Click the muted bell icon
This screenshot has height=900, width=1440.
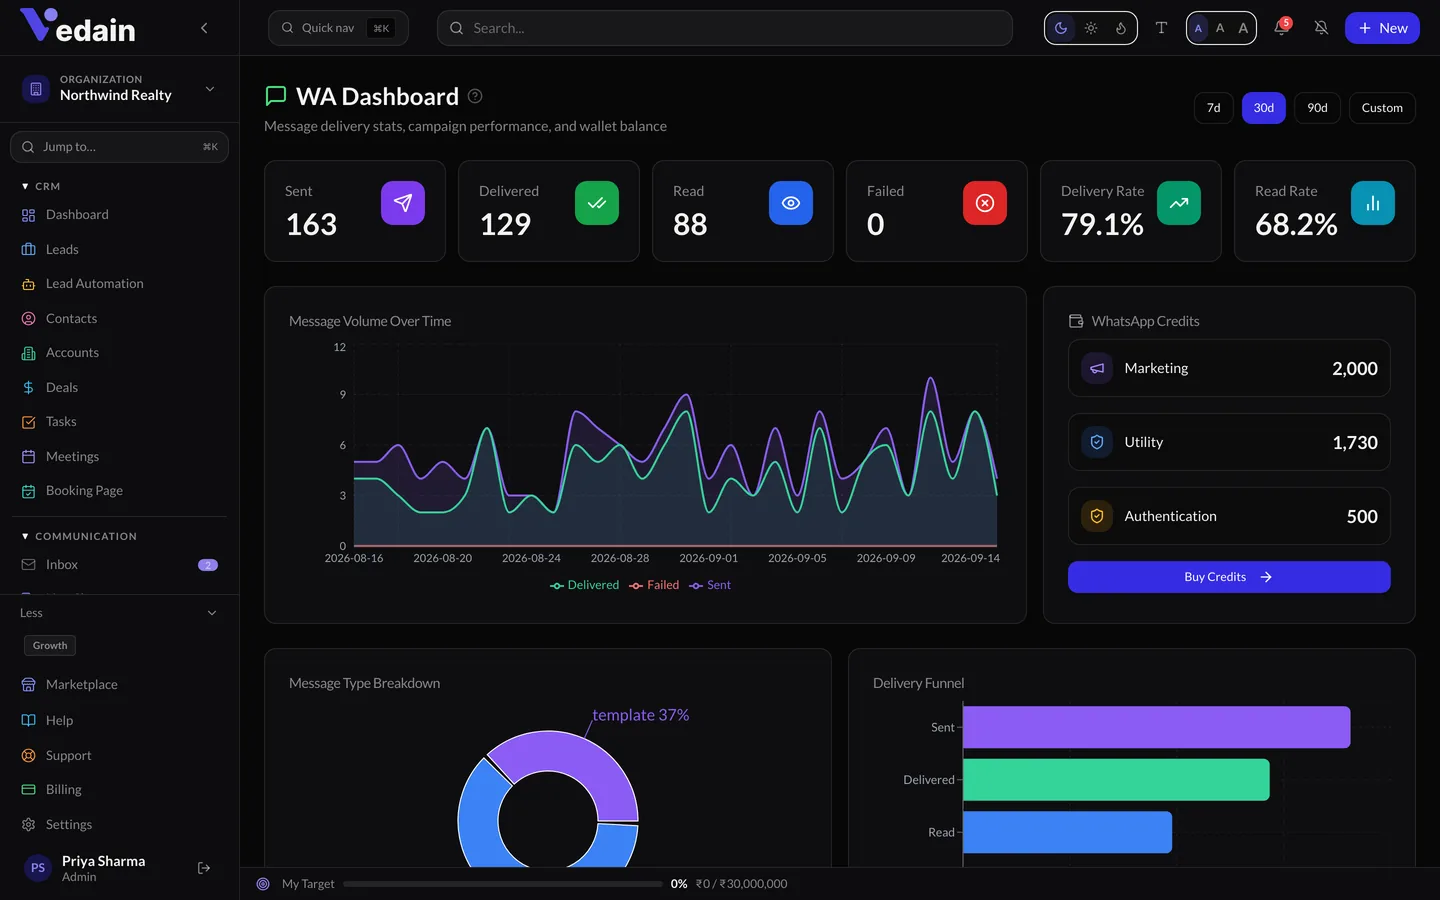pos(1321,28)
